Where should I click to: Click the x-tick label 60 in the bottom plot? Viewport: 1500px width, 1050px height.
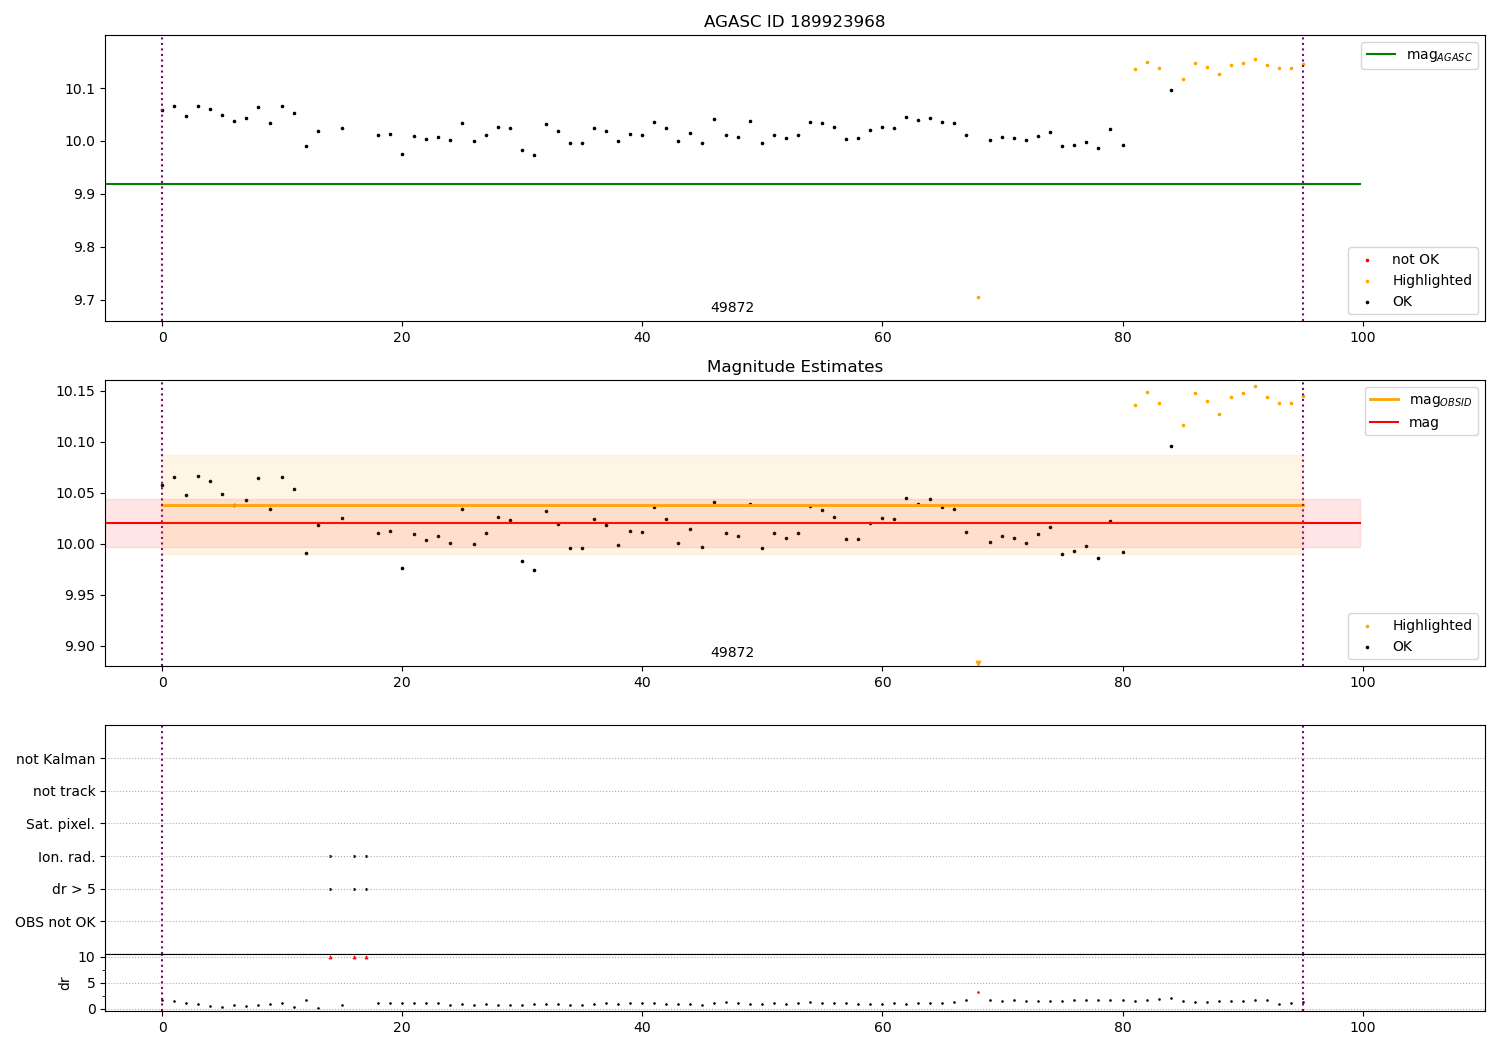882,1028
